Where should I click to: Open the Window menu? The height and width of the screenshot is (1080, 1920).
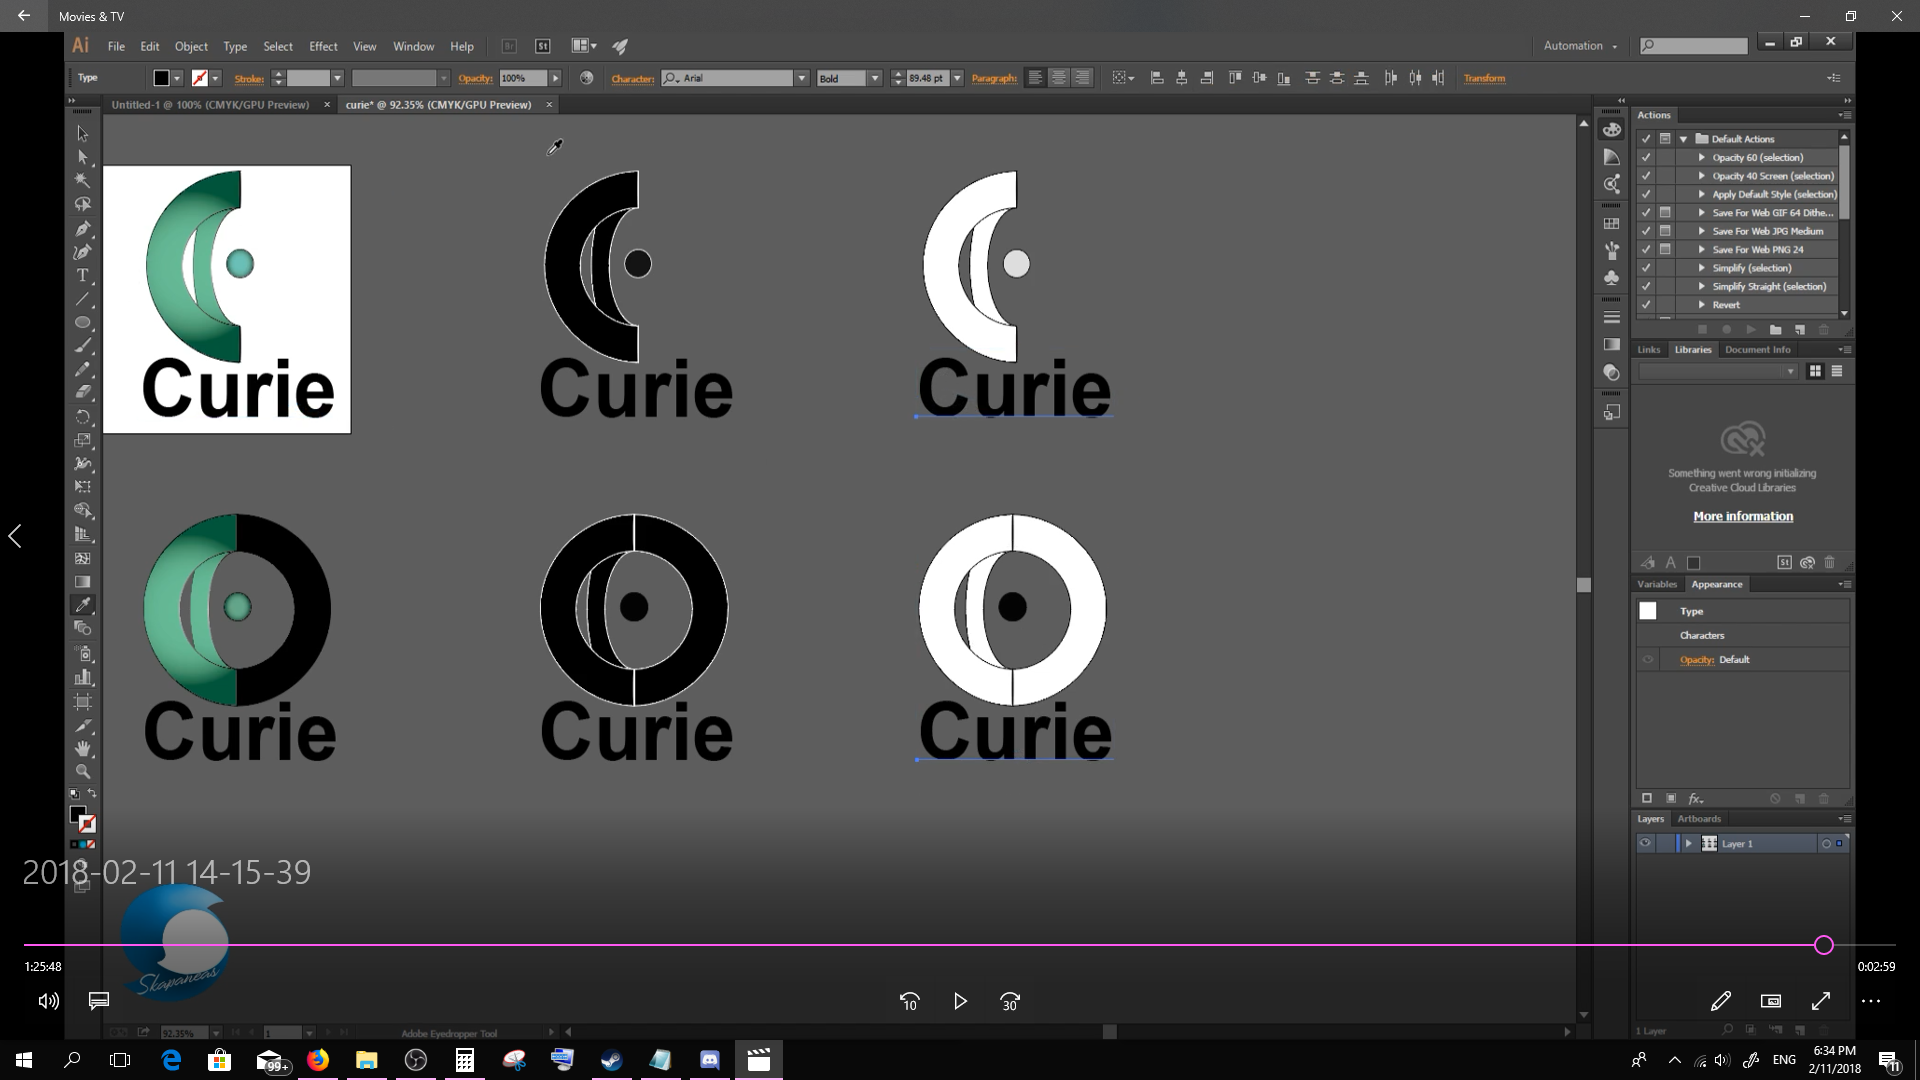(x=413, y=46)
